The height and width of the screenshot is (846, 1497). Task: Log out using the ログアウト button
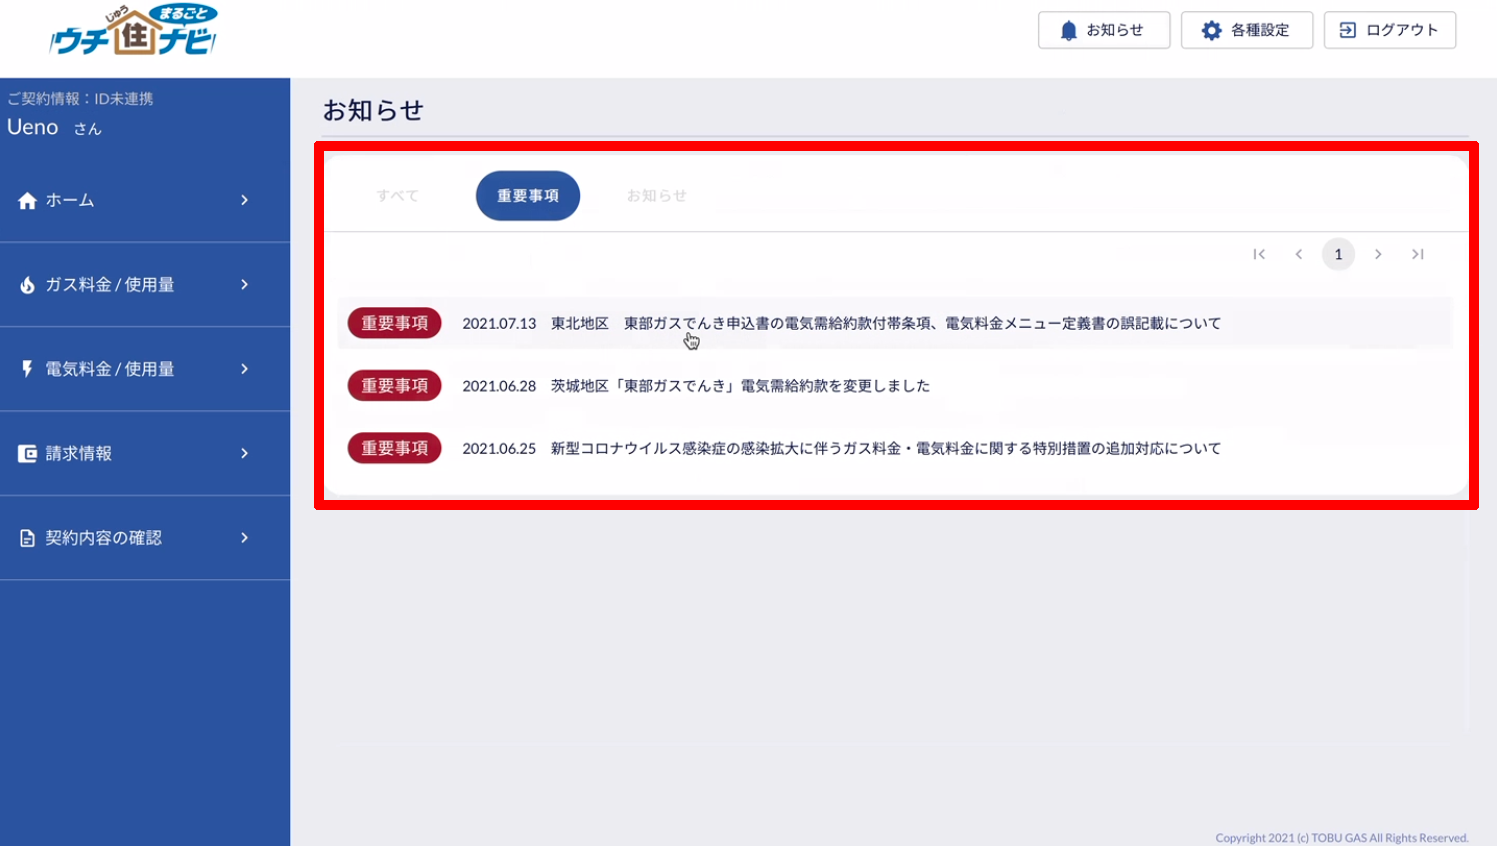1389,30
